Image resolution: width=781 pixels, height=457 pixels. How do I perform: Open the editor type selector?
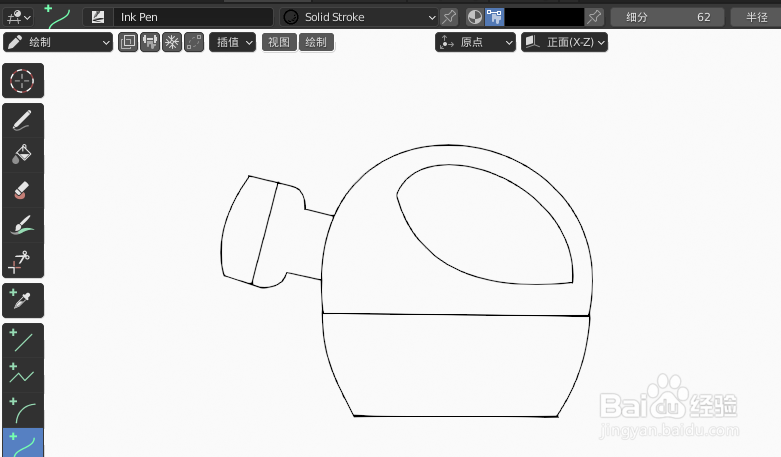[x=18, y=17]
